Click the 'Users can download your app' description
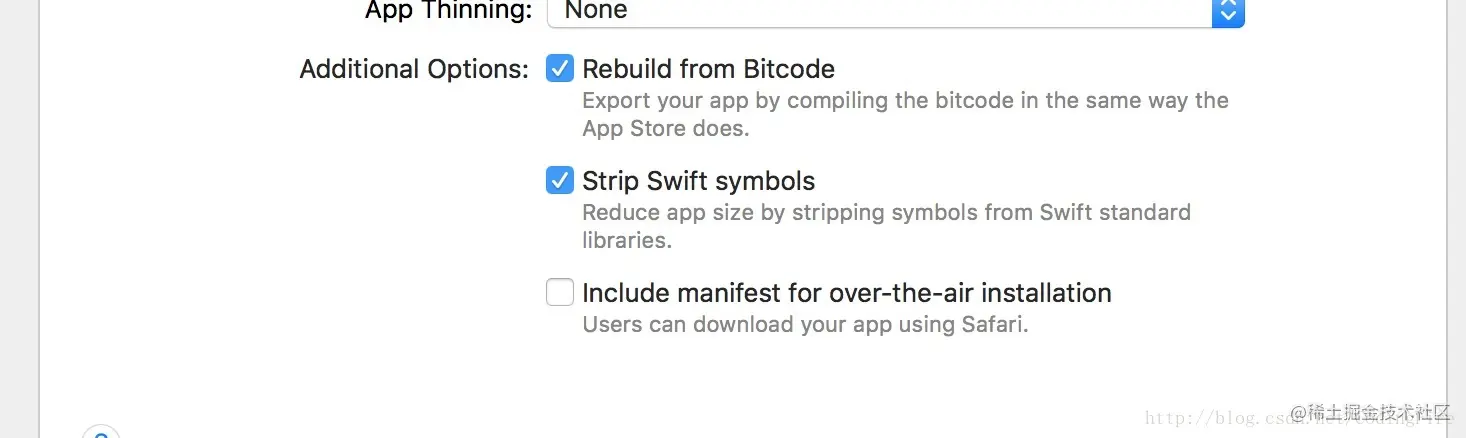This screenshot has height=438, width=1466. pos(805,325)
